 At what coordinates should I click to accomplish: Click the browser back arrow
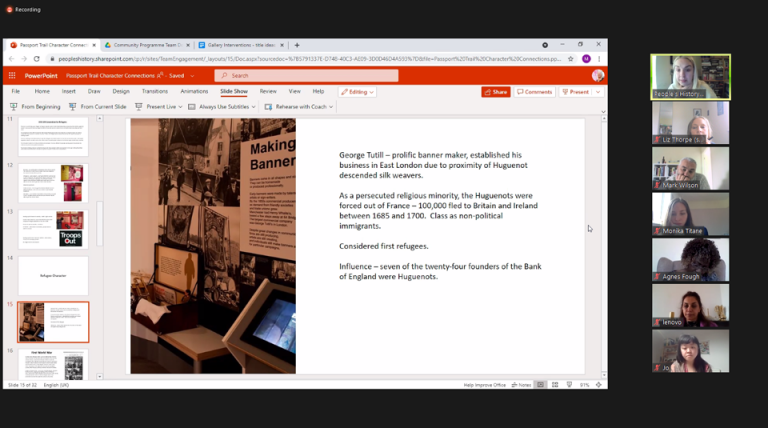(x=12, y=59)
